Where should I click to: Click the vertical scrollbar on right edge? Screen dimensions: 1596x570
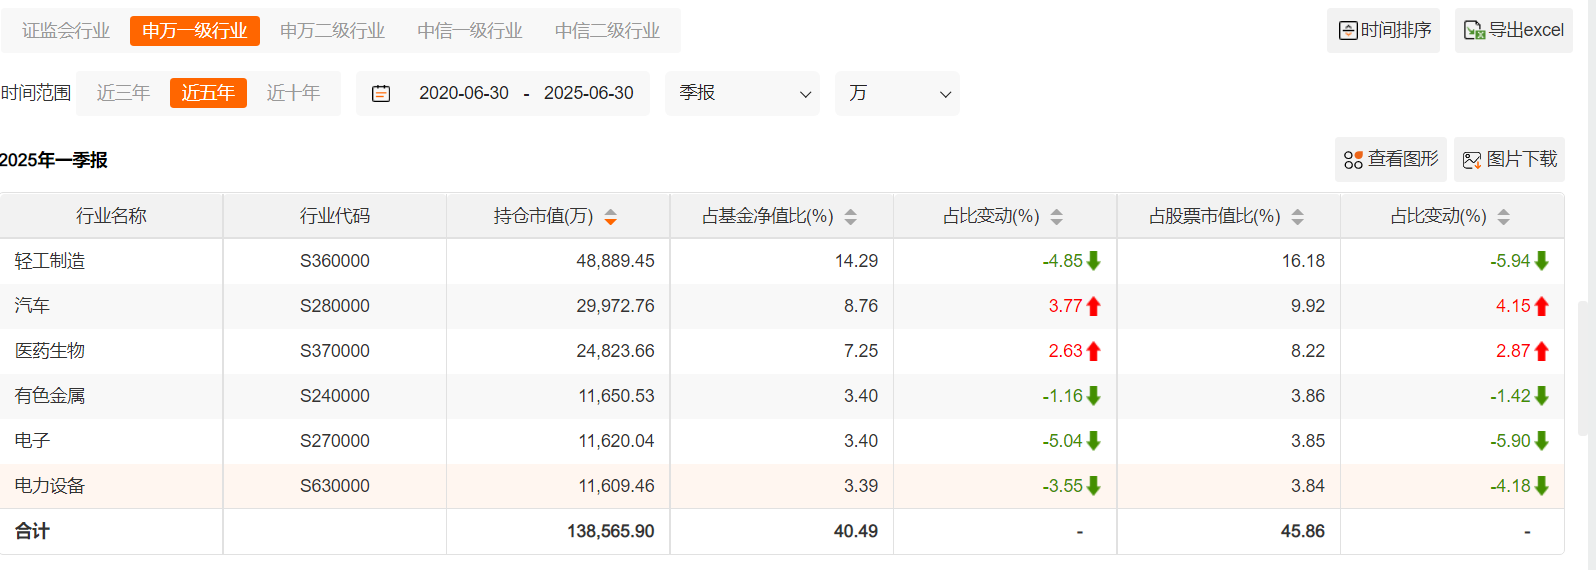pos(1584,368)
